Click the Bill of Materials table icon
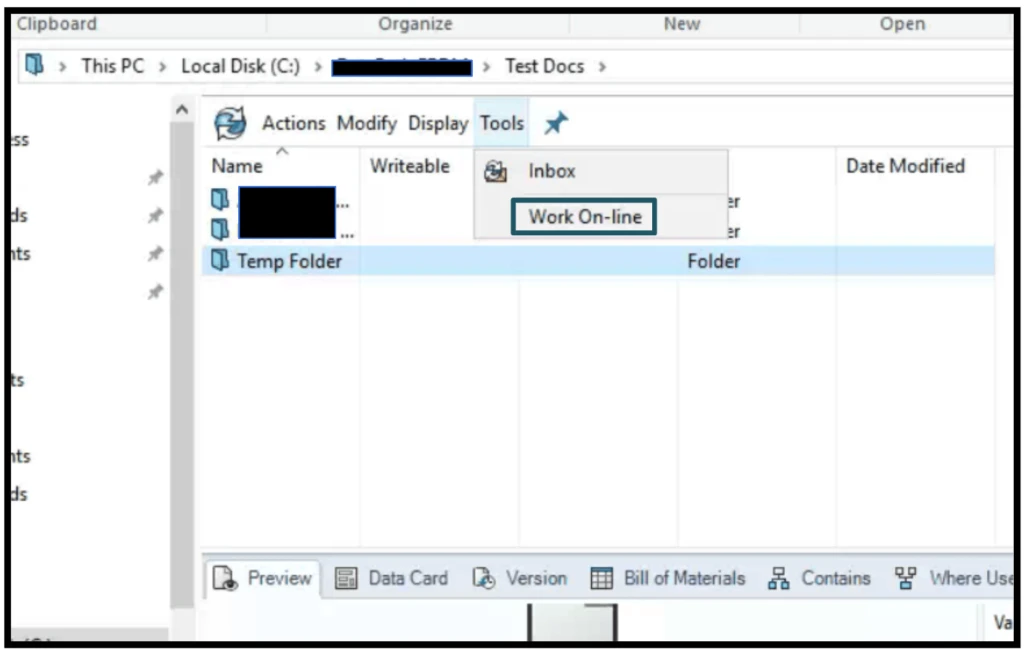 click(601, 578)
